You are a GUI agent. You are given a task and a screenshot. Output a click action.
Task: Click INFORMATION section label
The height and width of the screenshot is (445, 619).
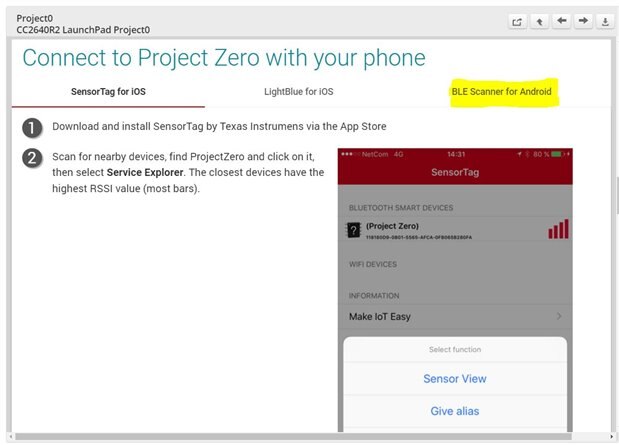[x=374, y=296]
